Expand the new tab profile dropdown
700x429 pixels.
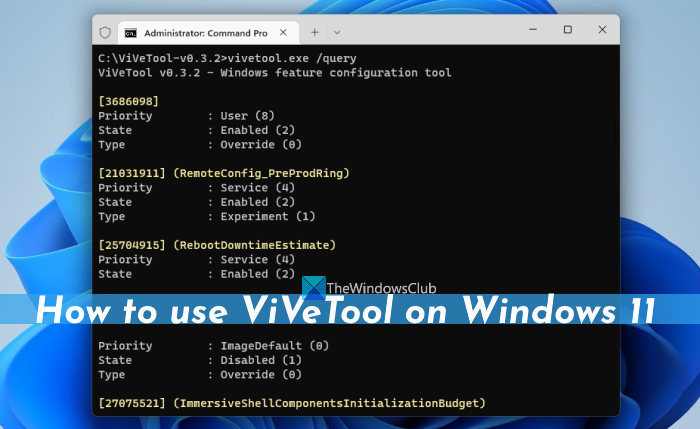337,33
